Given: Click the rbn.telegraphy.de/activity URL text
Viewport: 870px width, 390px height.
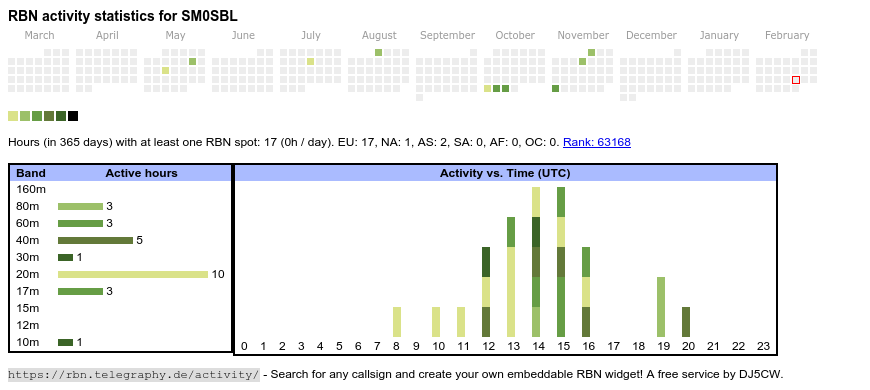Looking at the screenshot, I should click(x=134, y=374).
